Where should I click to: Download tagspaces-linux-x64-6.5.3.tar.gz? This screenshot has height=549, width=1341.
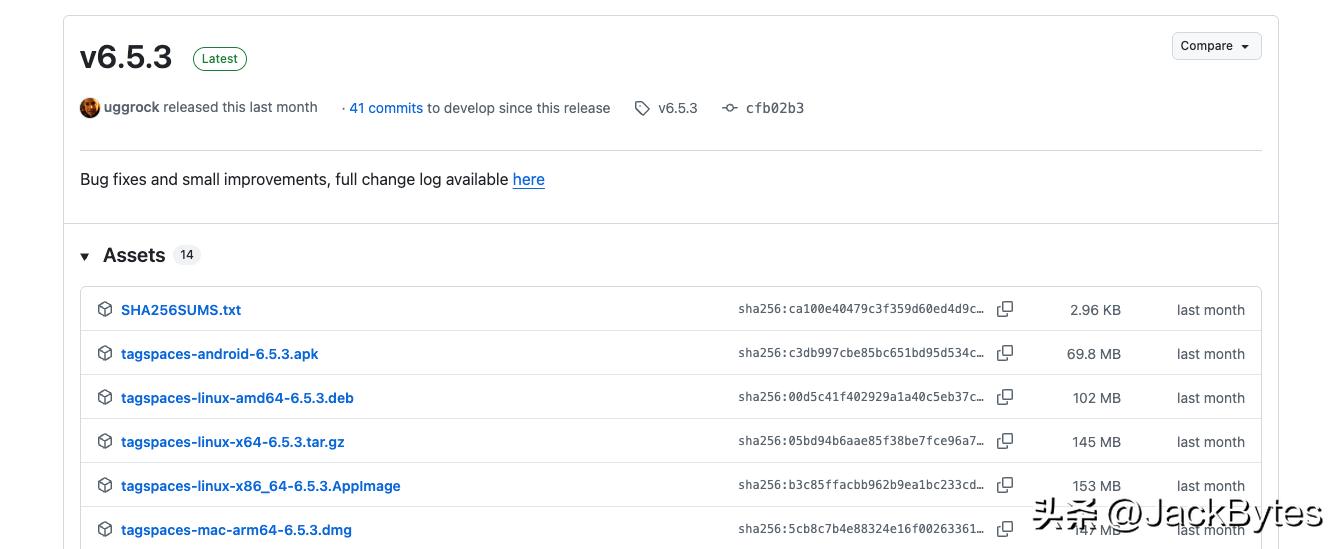[x=232, y=442]
